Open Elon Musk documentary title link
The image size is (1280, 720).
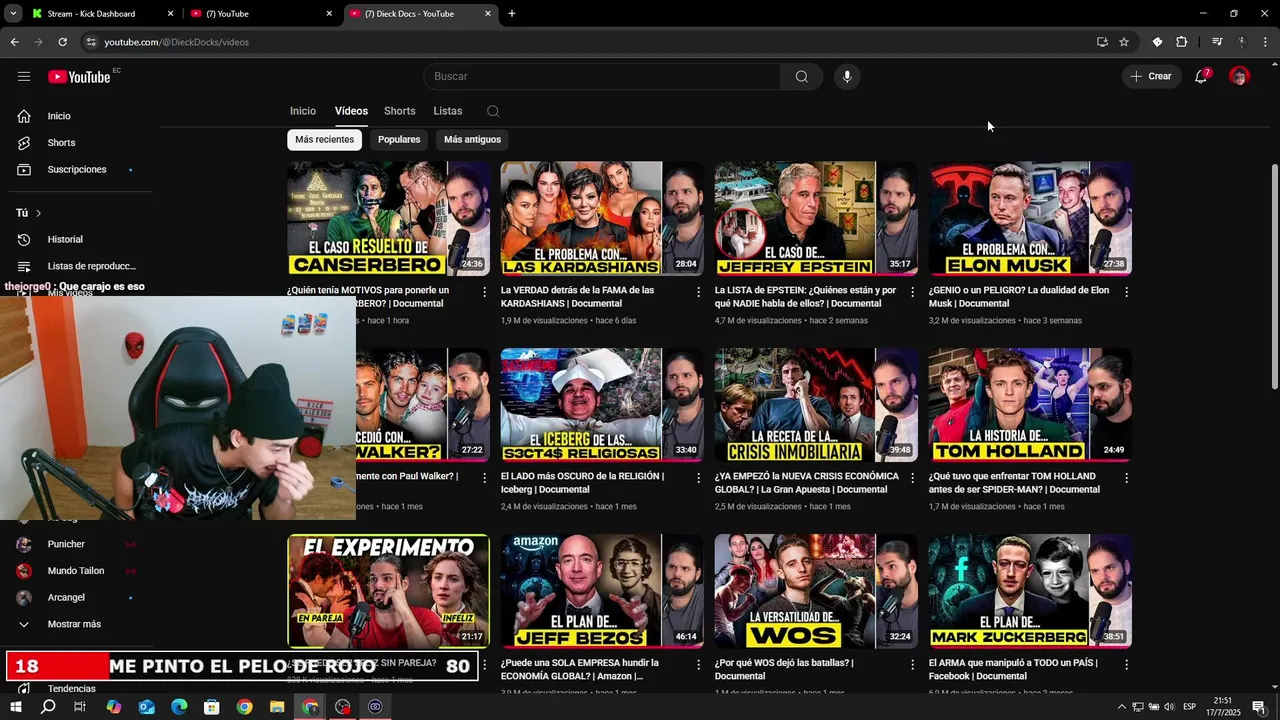tap(1018, 297)
